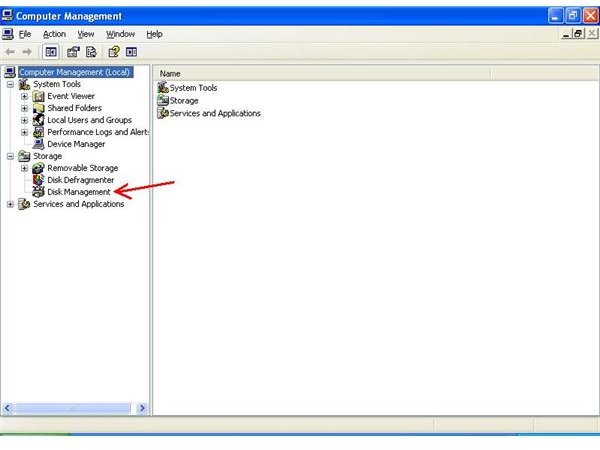Screen dimensions: 600x450
Task: Click Export List toolbar icon
Action: click(x=91, y=52)
